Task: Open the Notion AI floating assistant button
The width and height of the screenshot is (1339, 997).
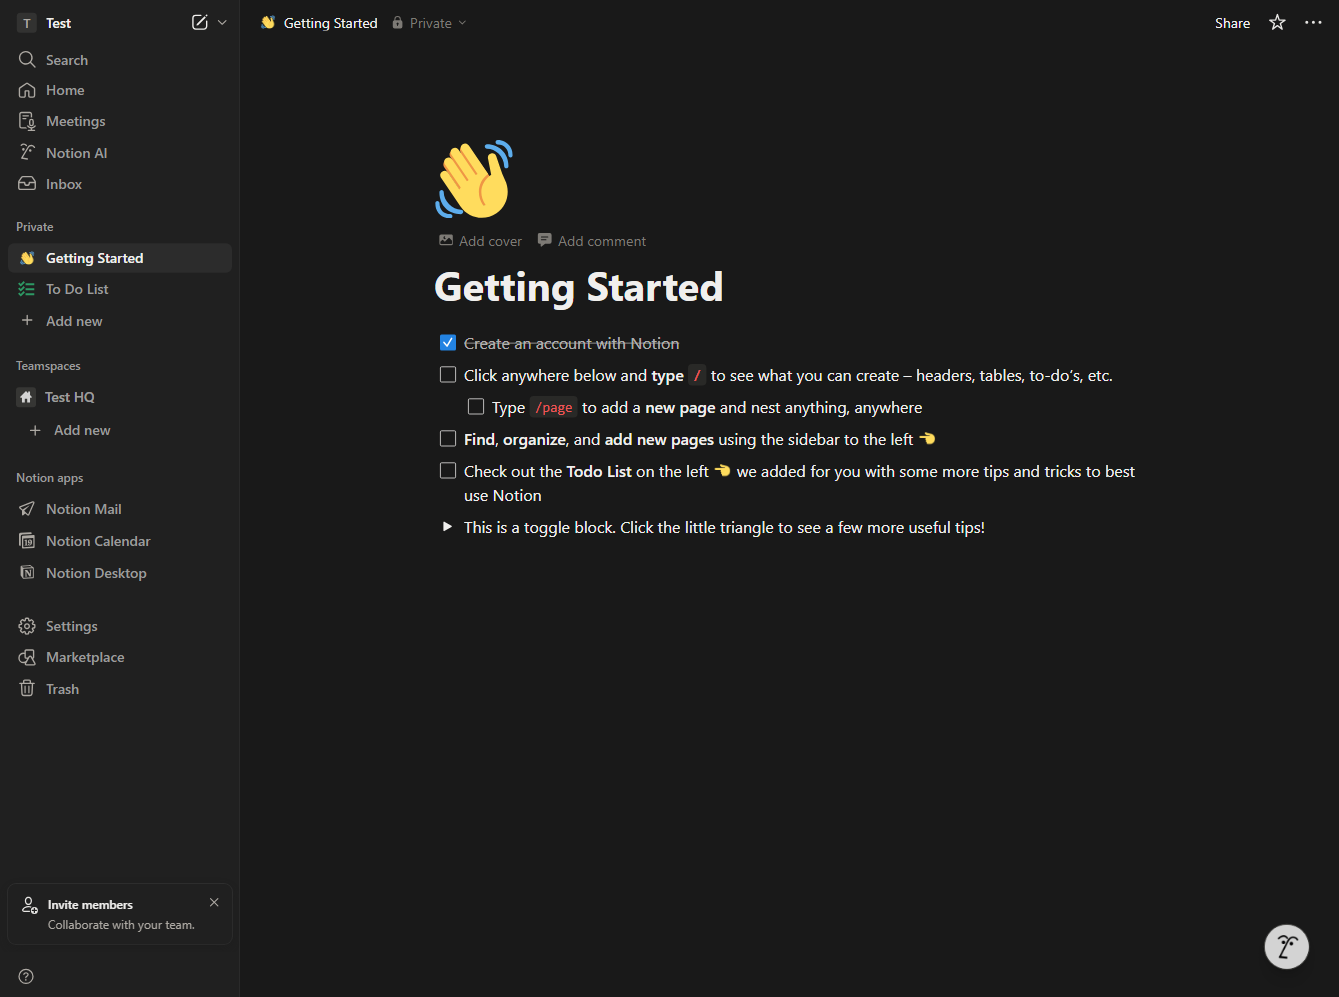Action: (1286, 946)
